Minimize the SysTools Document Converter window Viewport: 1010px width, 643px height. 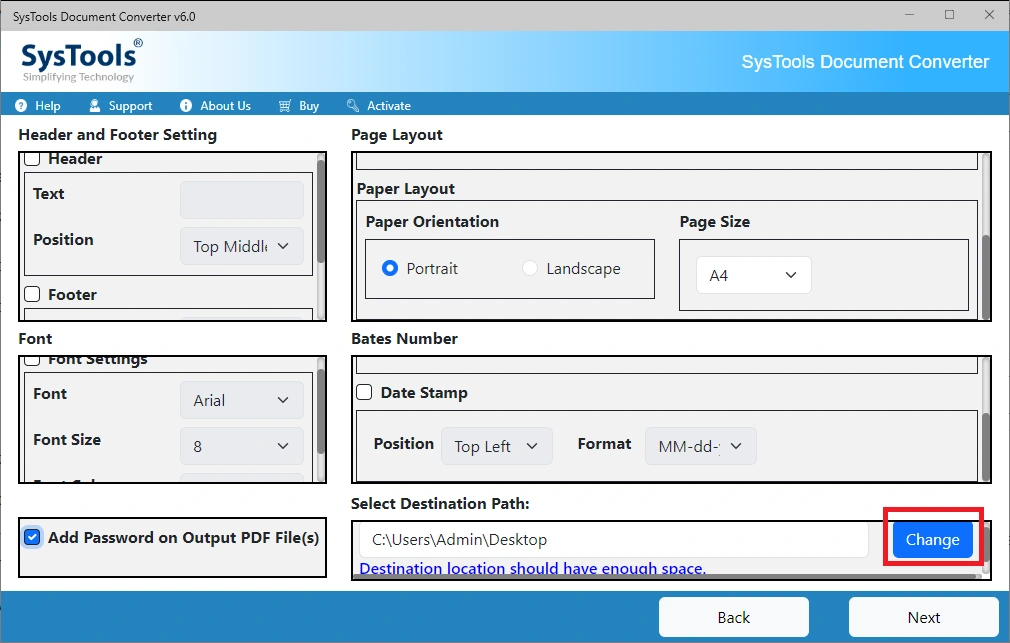(x=910, y=15)
